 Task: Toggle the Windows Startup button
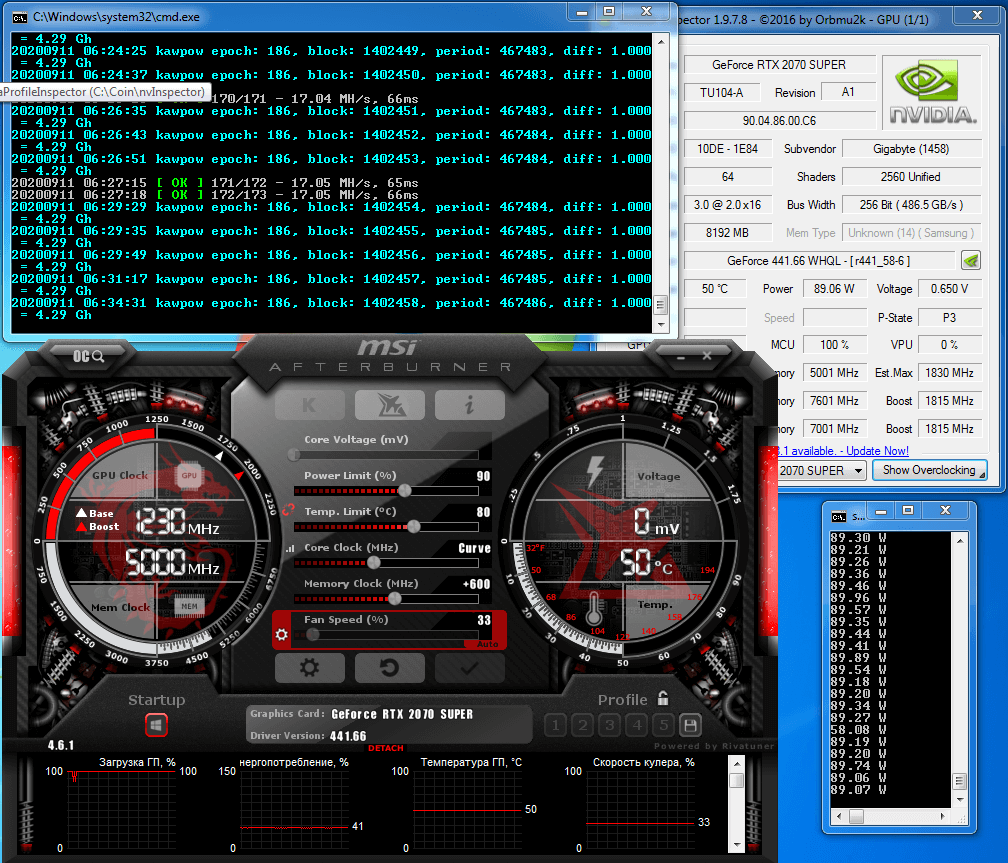[157, 725]
